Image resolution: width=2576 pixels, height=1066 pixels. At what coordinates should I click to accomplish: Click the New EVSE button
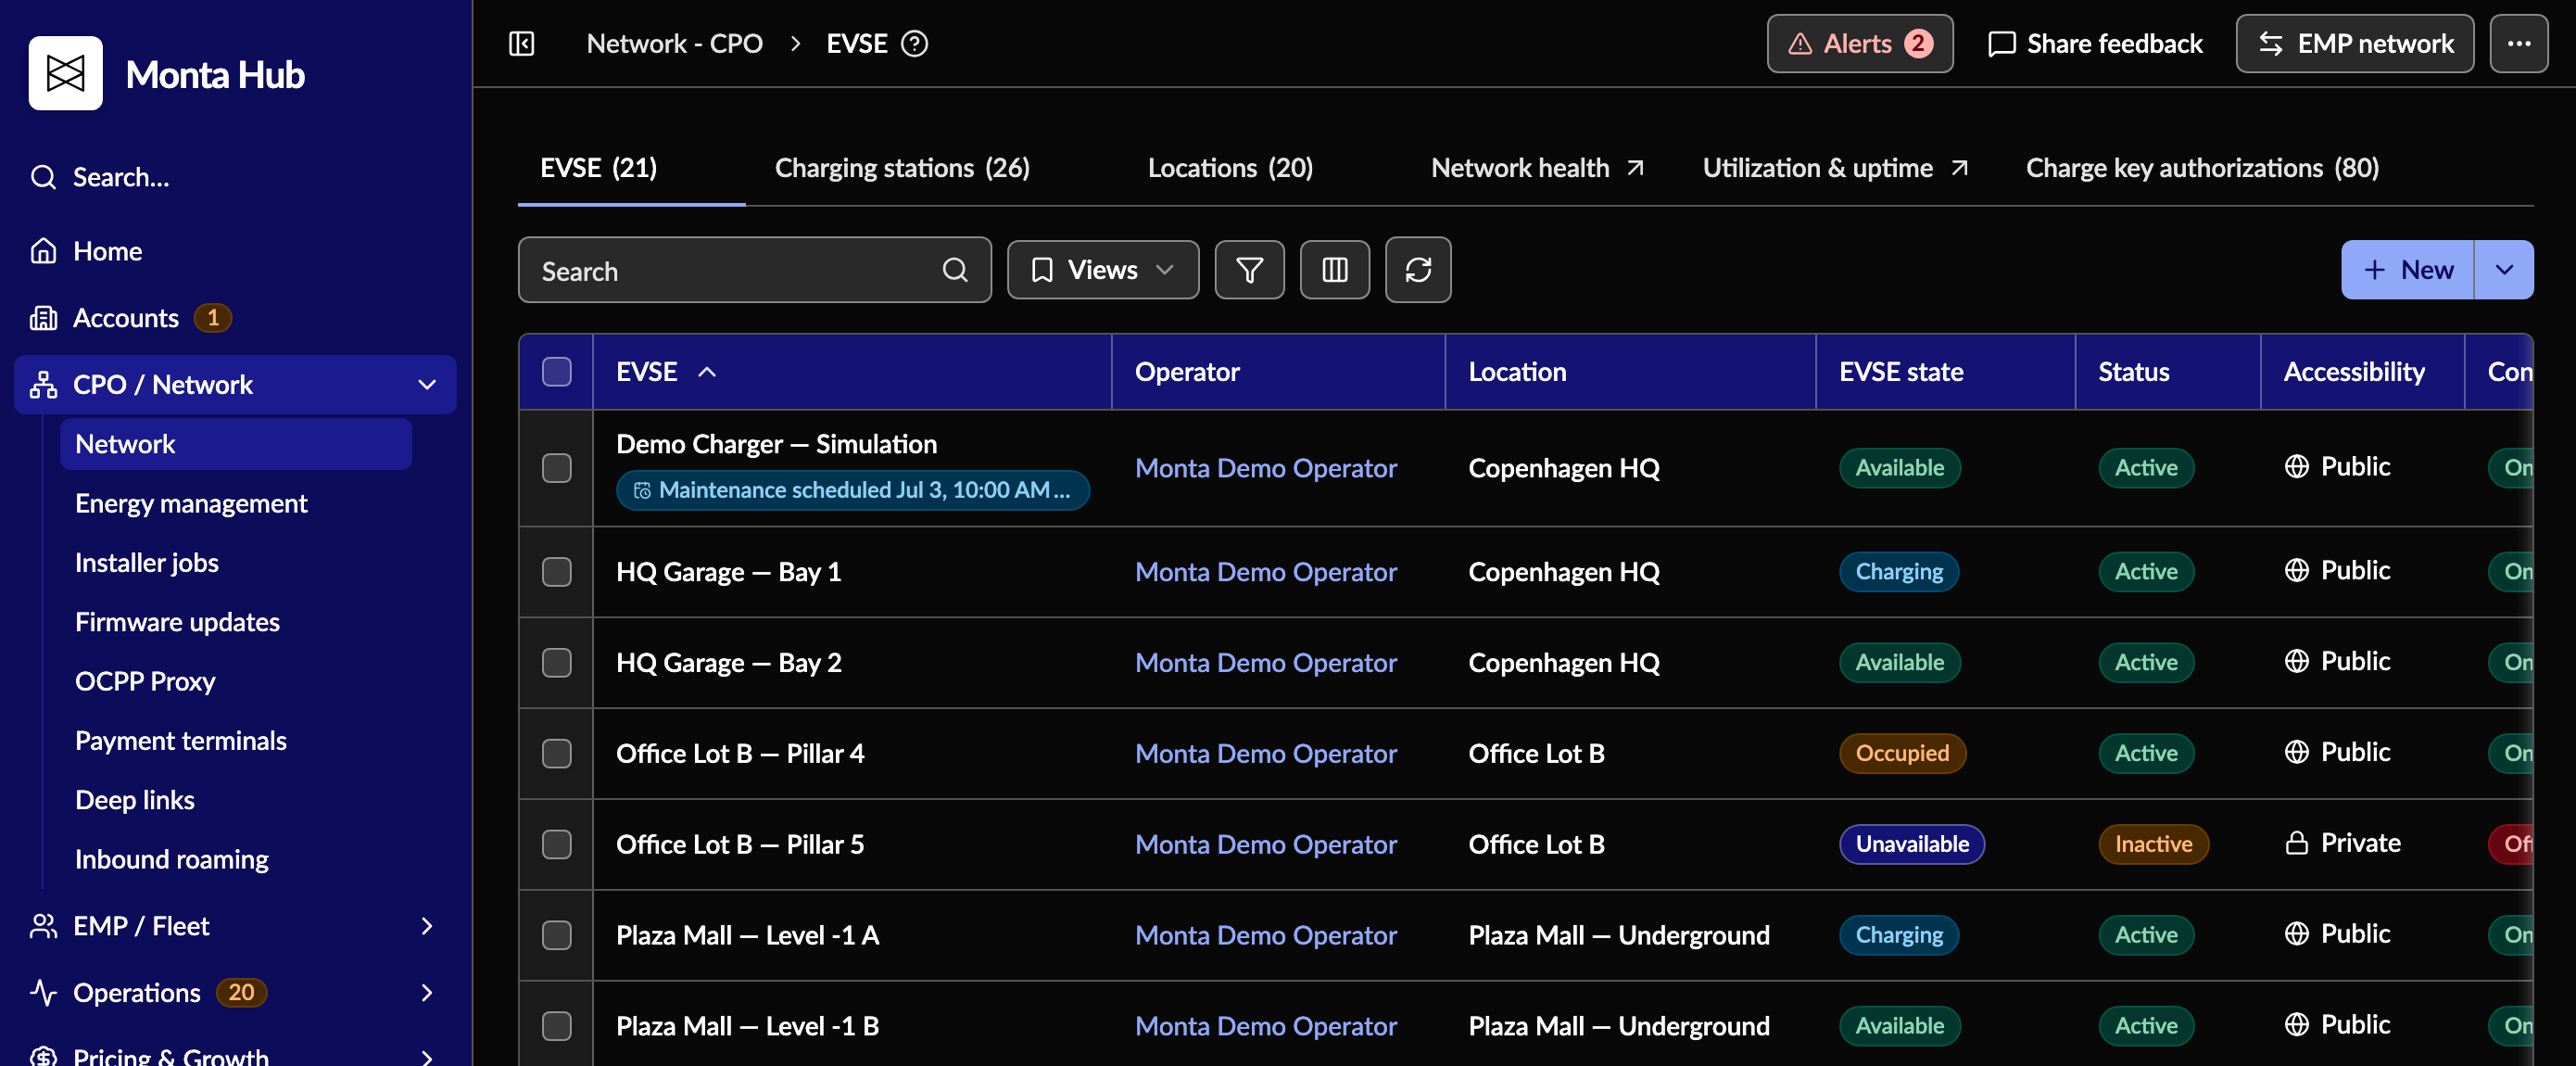pos(2407,270)
